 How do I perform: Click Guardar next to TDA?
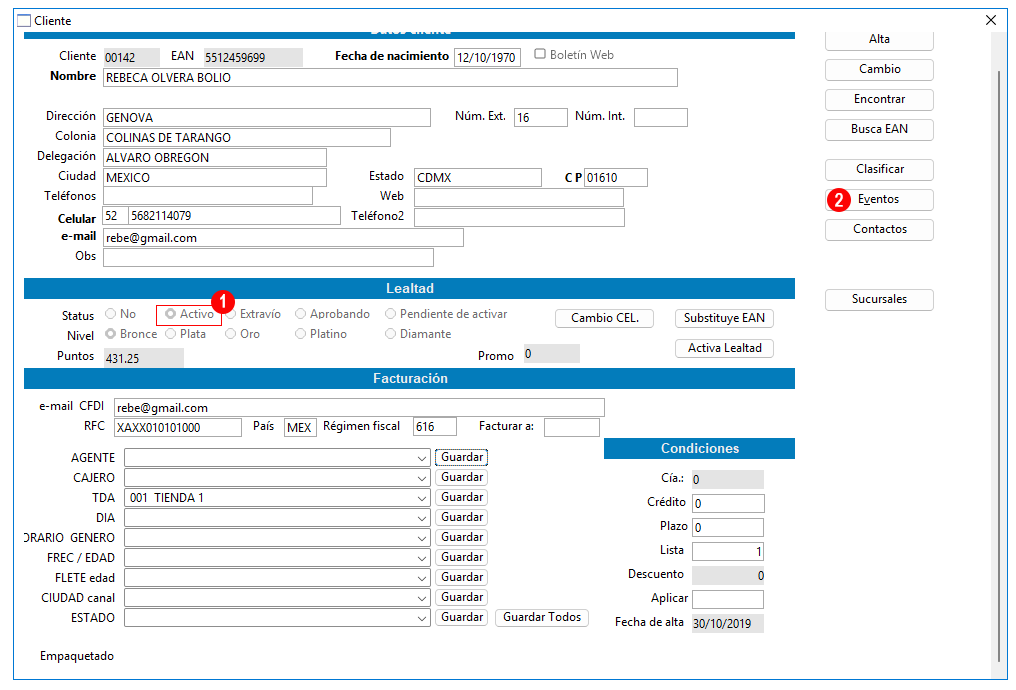tap(461, 498)
